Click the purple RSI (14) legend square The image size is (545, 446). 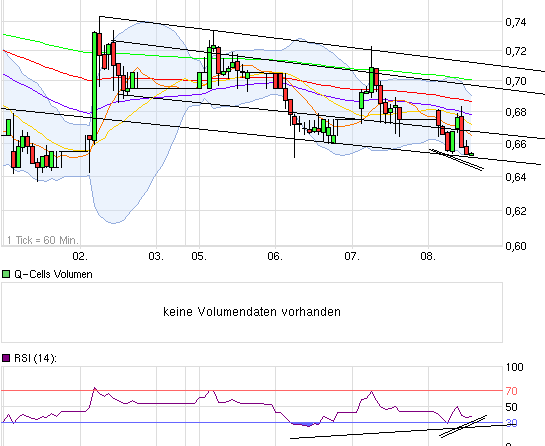coord(6,358)
